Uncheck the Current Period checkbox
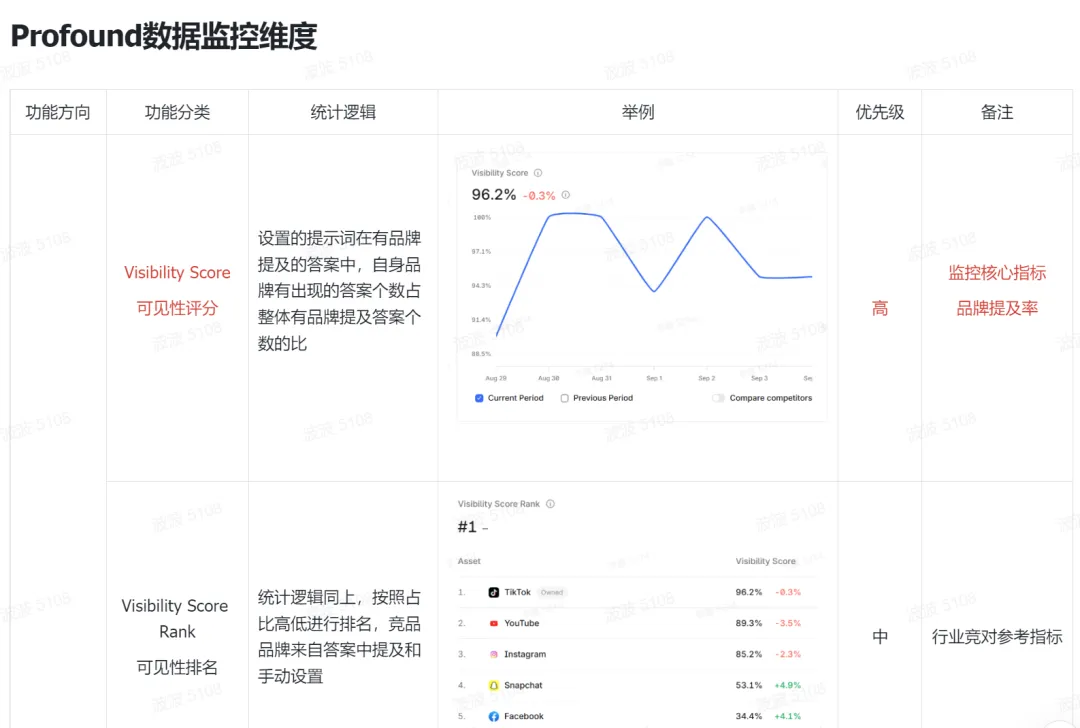The image size is (1080, 728). (x=479, y=398)
